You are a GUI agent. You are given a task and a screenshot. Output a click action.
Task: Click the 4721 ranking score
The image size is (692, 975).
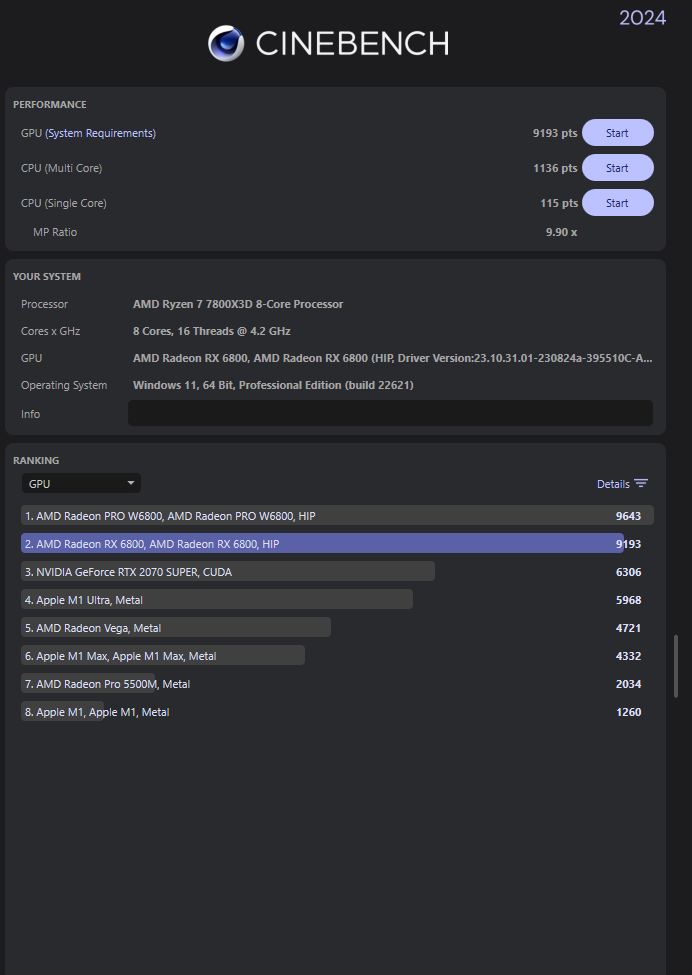(x=628, y=628)
